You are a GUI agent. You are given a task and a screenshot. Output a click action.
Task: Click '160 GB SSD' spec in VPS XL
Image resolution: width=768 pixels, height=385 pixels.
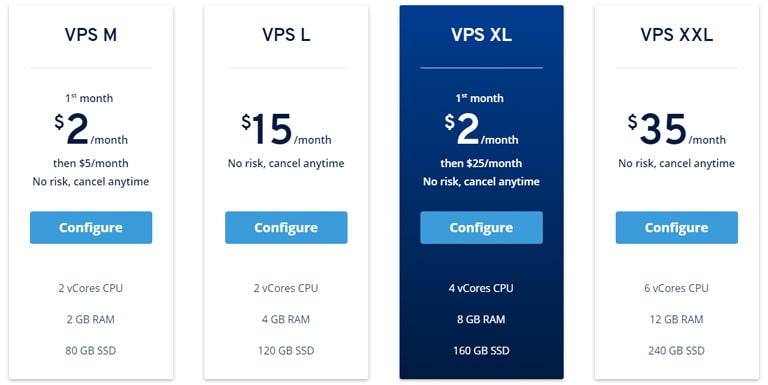tap(481, 351)
